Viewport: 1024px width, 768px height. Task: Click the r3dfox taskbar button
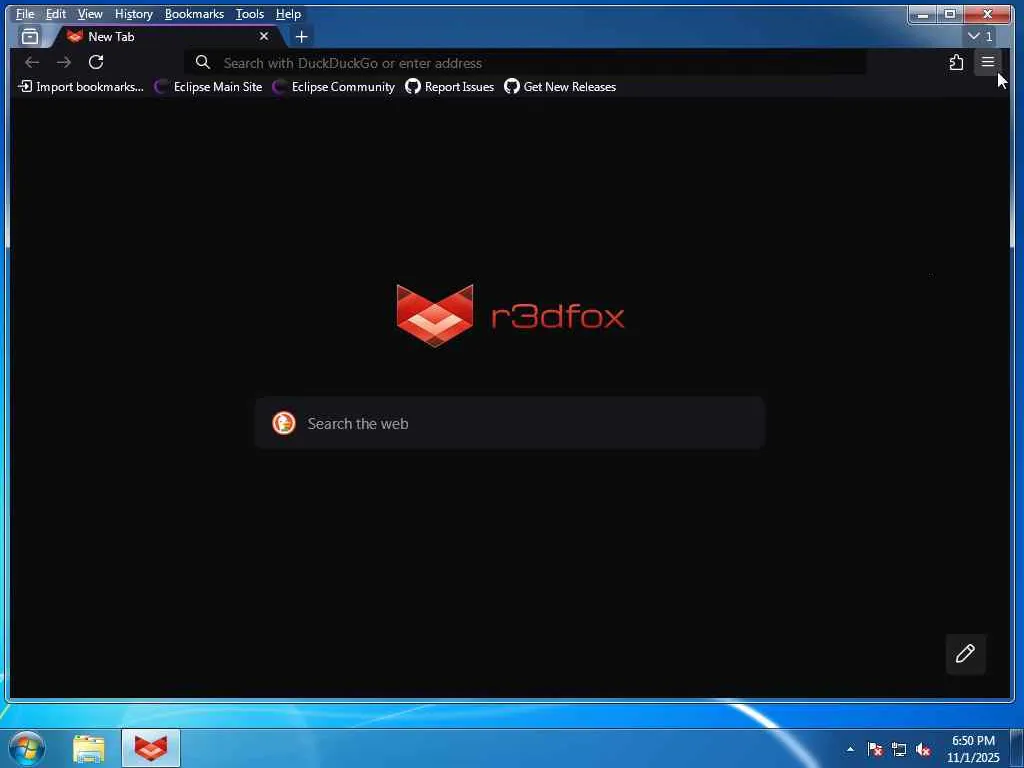tap(151, 748)
